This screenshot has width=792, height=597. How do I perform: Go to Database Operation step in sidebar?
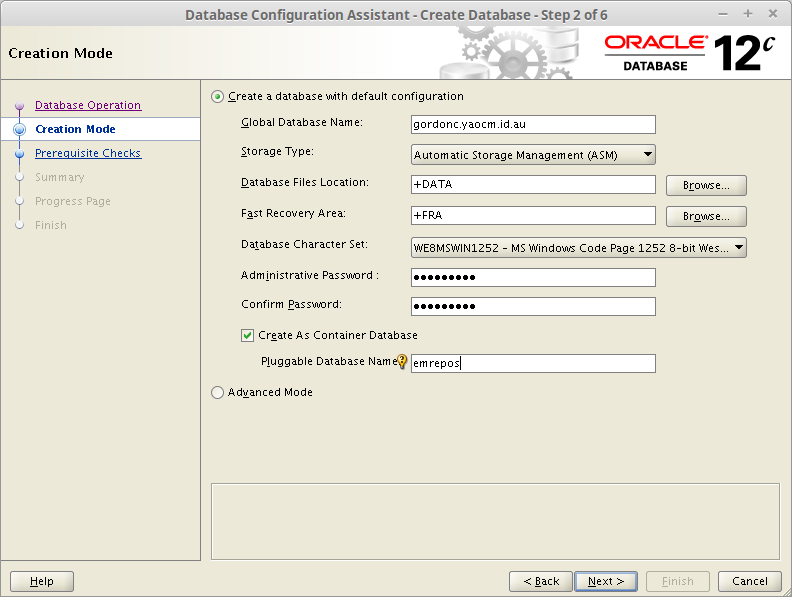tap(88, 105)
